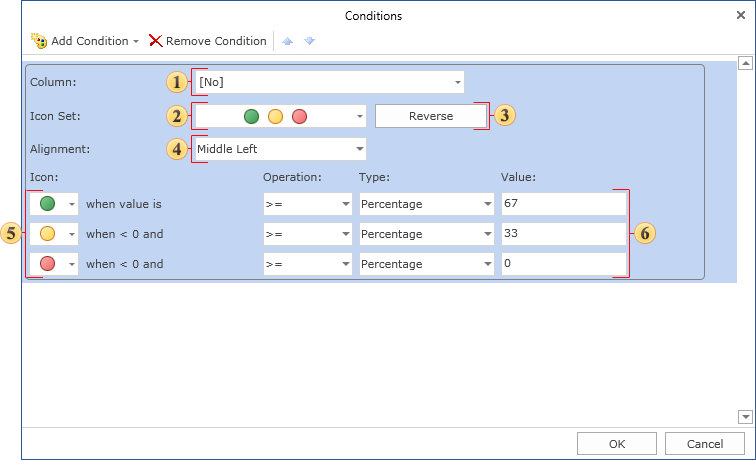This screenshot has width=756, height=460.
Task: Open the Icon Set dropdown
Action: [359, 116]
